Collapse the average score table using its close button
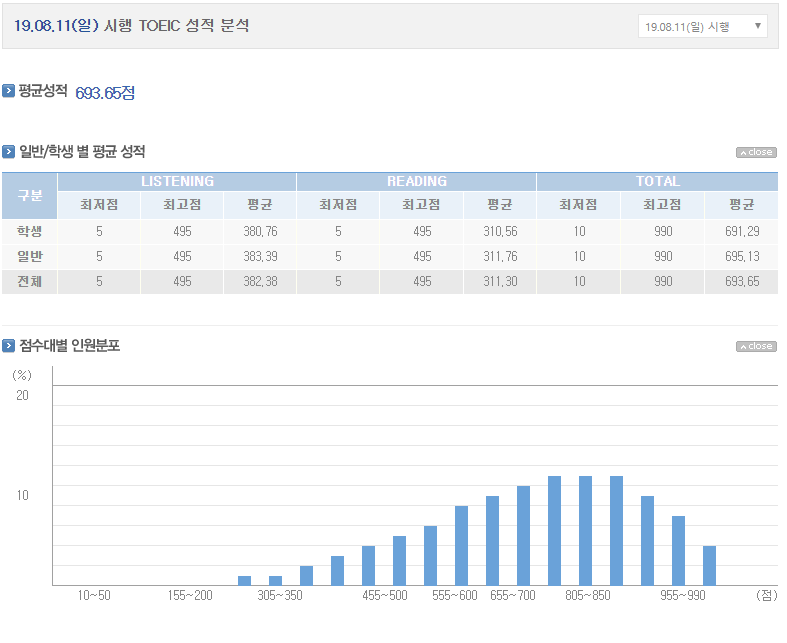 point(756,153)
